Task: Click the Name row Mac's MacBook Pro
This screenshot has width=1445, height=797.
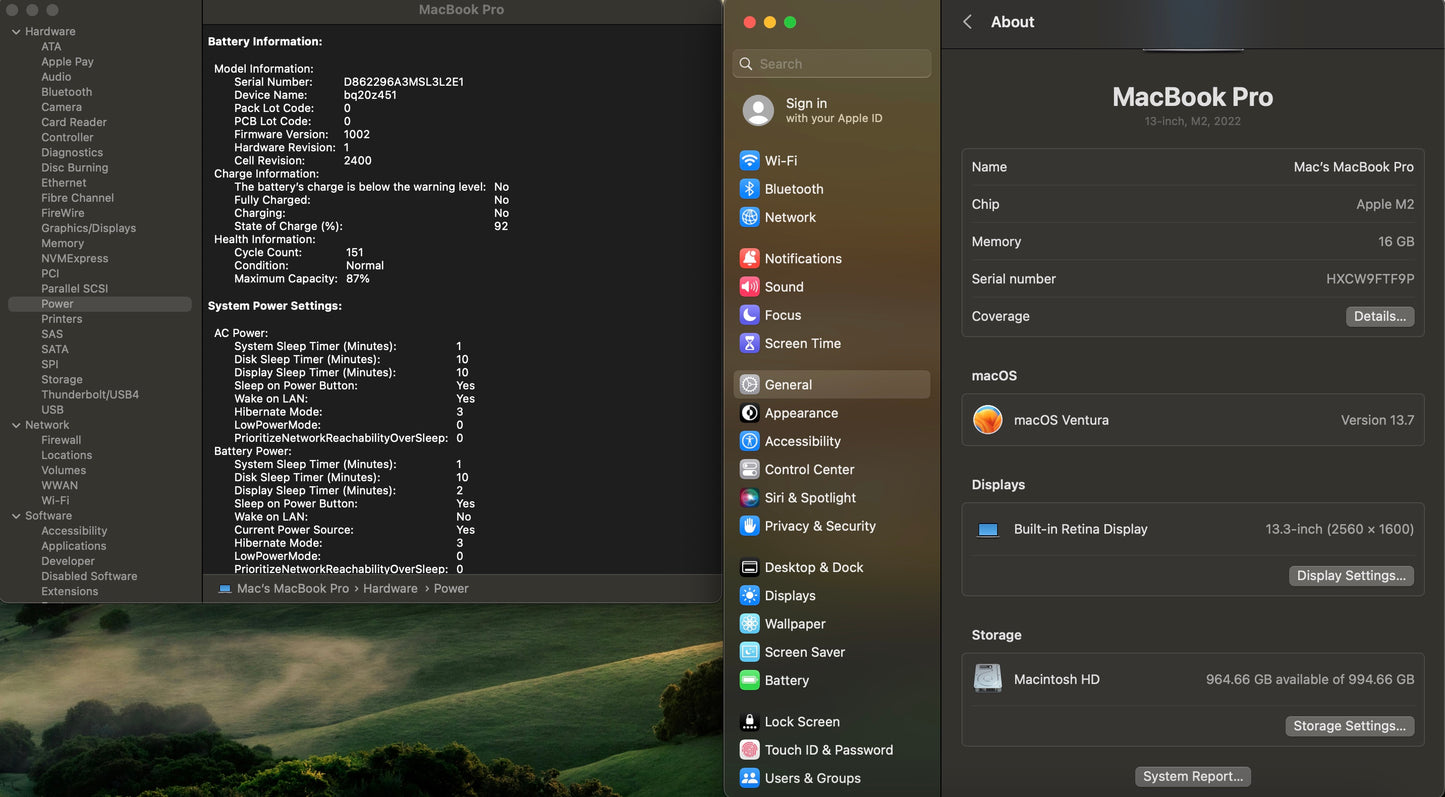Action: pyautogui.click(x=1193, y=167)
